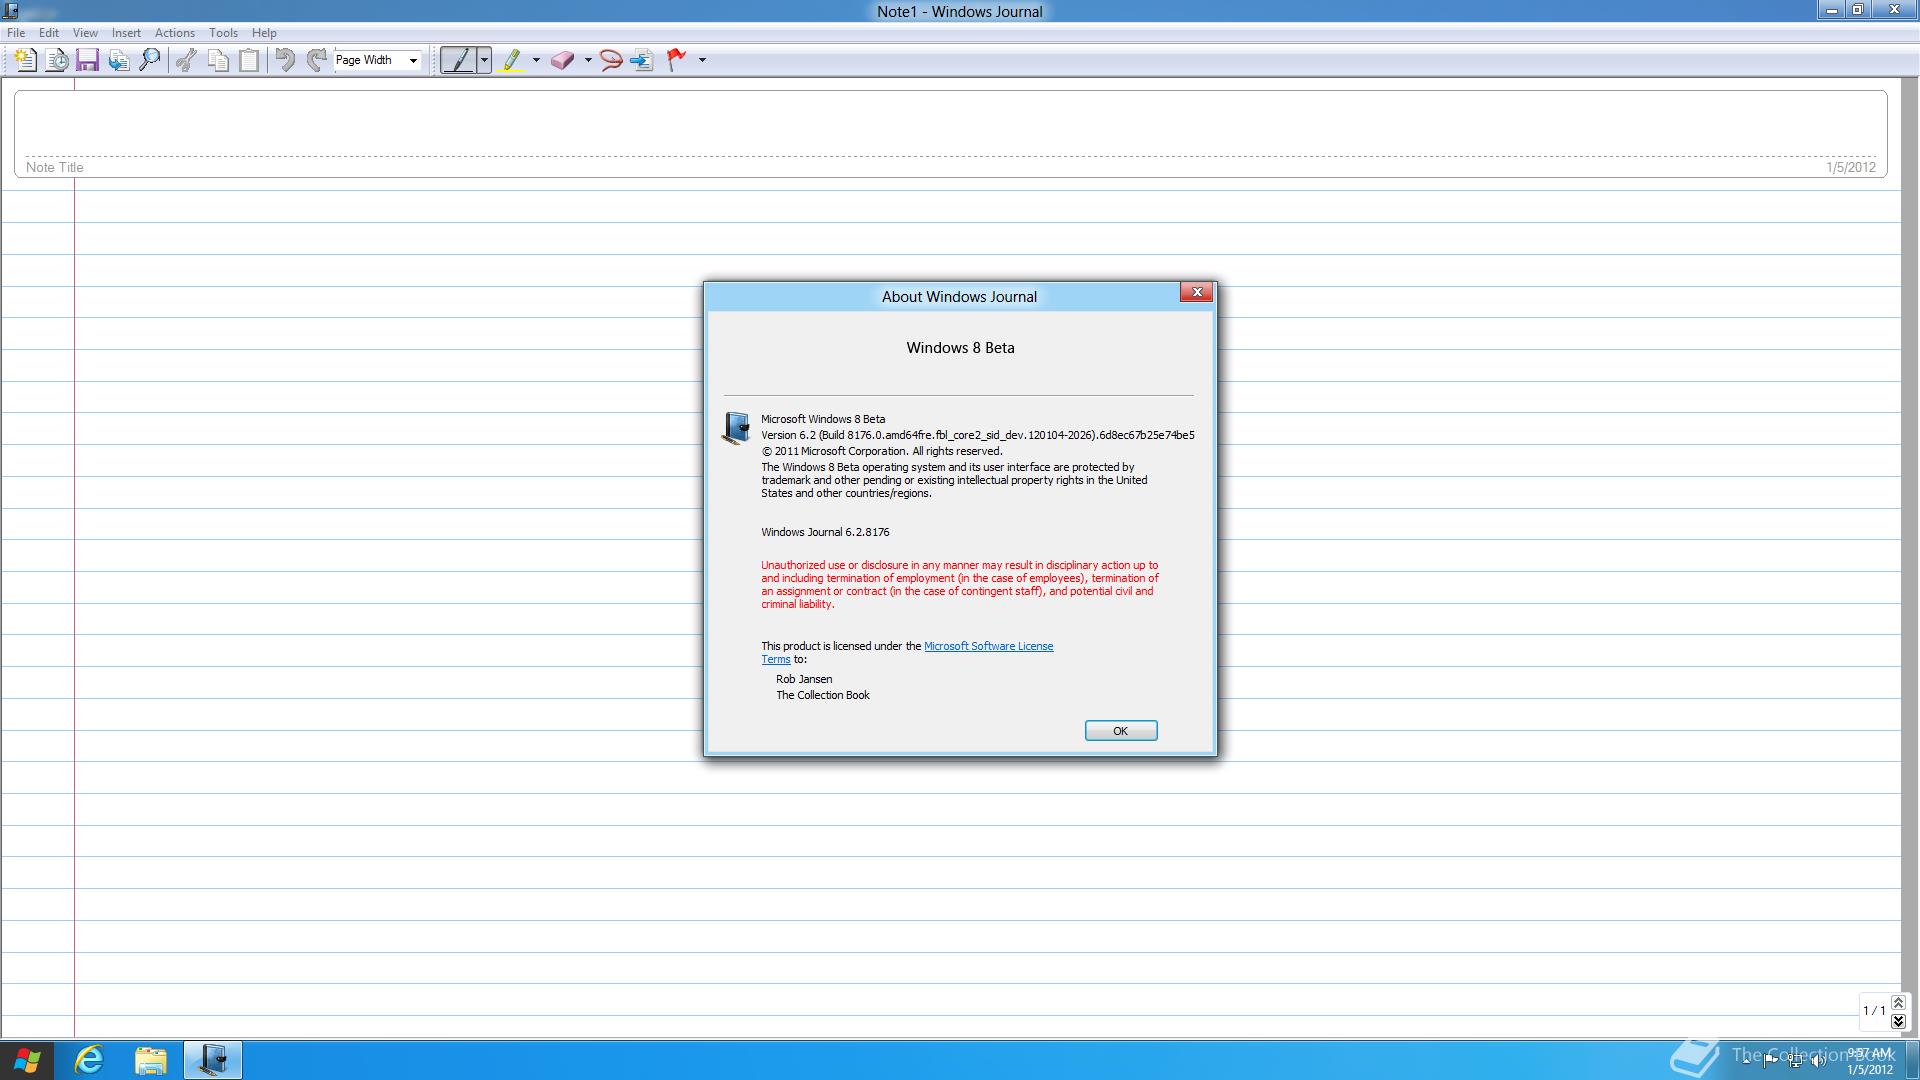Click the taskbar clock showing 1/5/2012
The image size is (1920, 1080).
point(1869,1061)
